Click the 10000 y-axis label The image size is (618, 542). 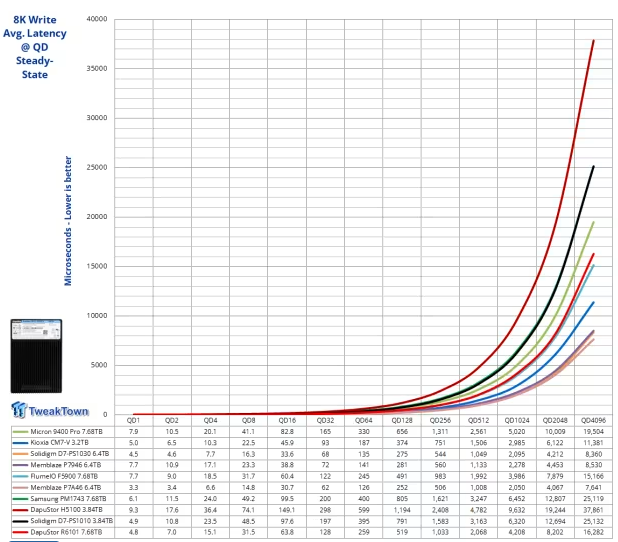tap(97, 315)
